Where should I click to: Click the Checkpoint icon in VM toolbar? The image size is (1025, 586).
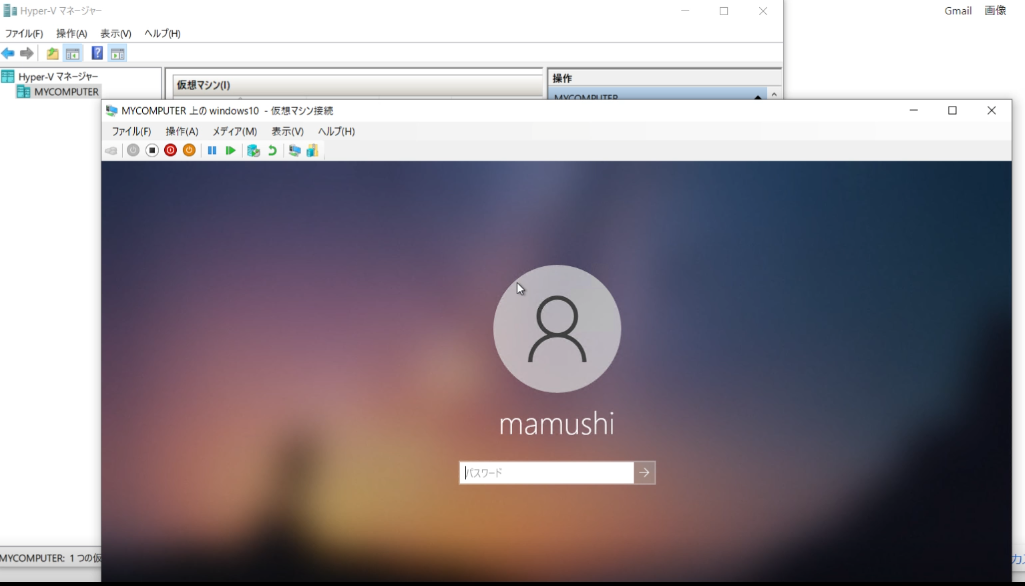253,150
